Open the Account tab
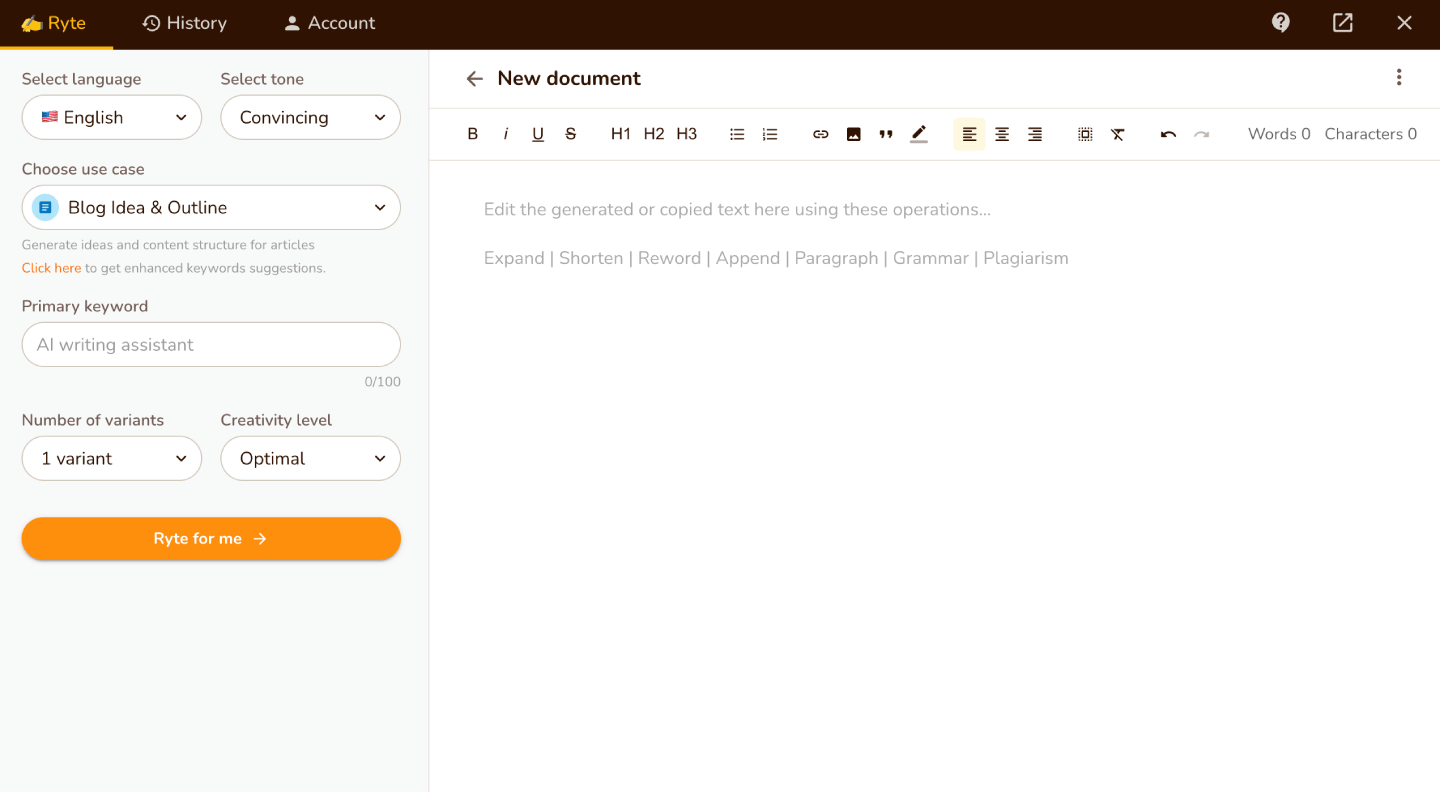The width and height of the screenshot is (1440, 792). [x=329, y=23]
